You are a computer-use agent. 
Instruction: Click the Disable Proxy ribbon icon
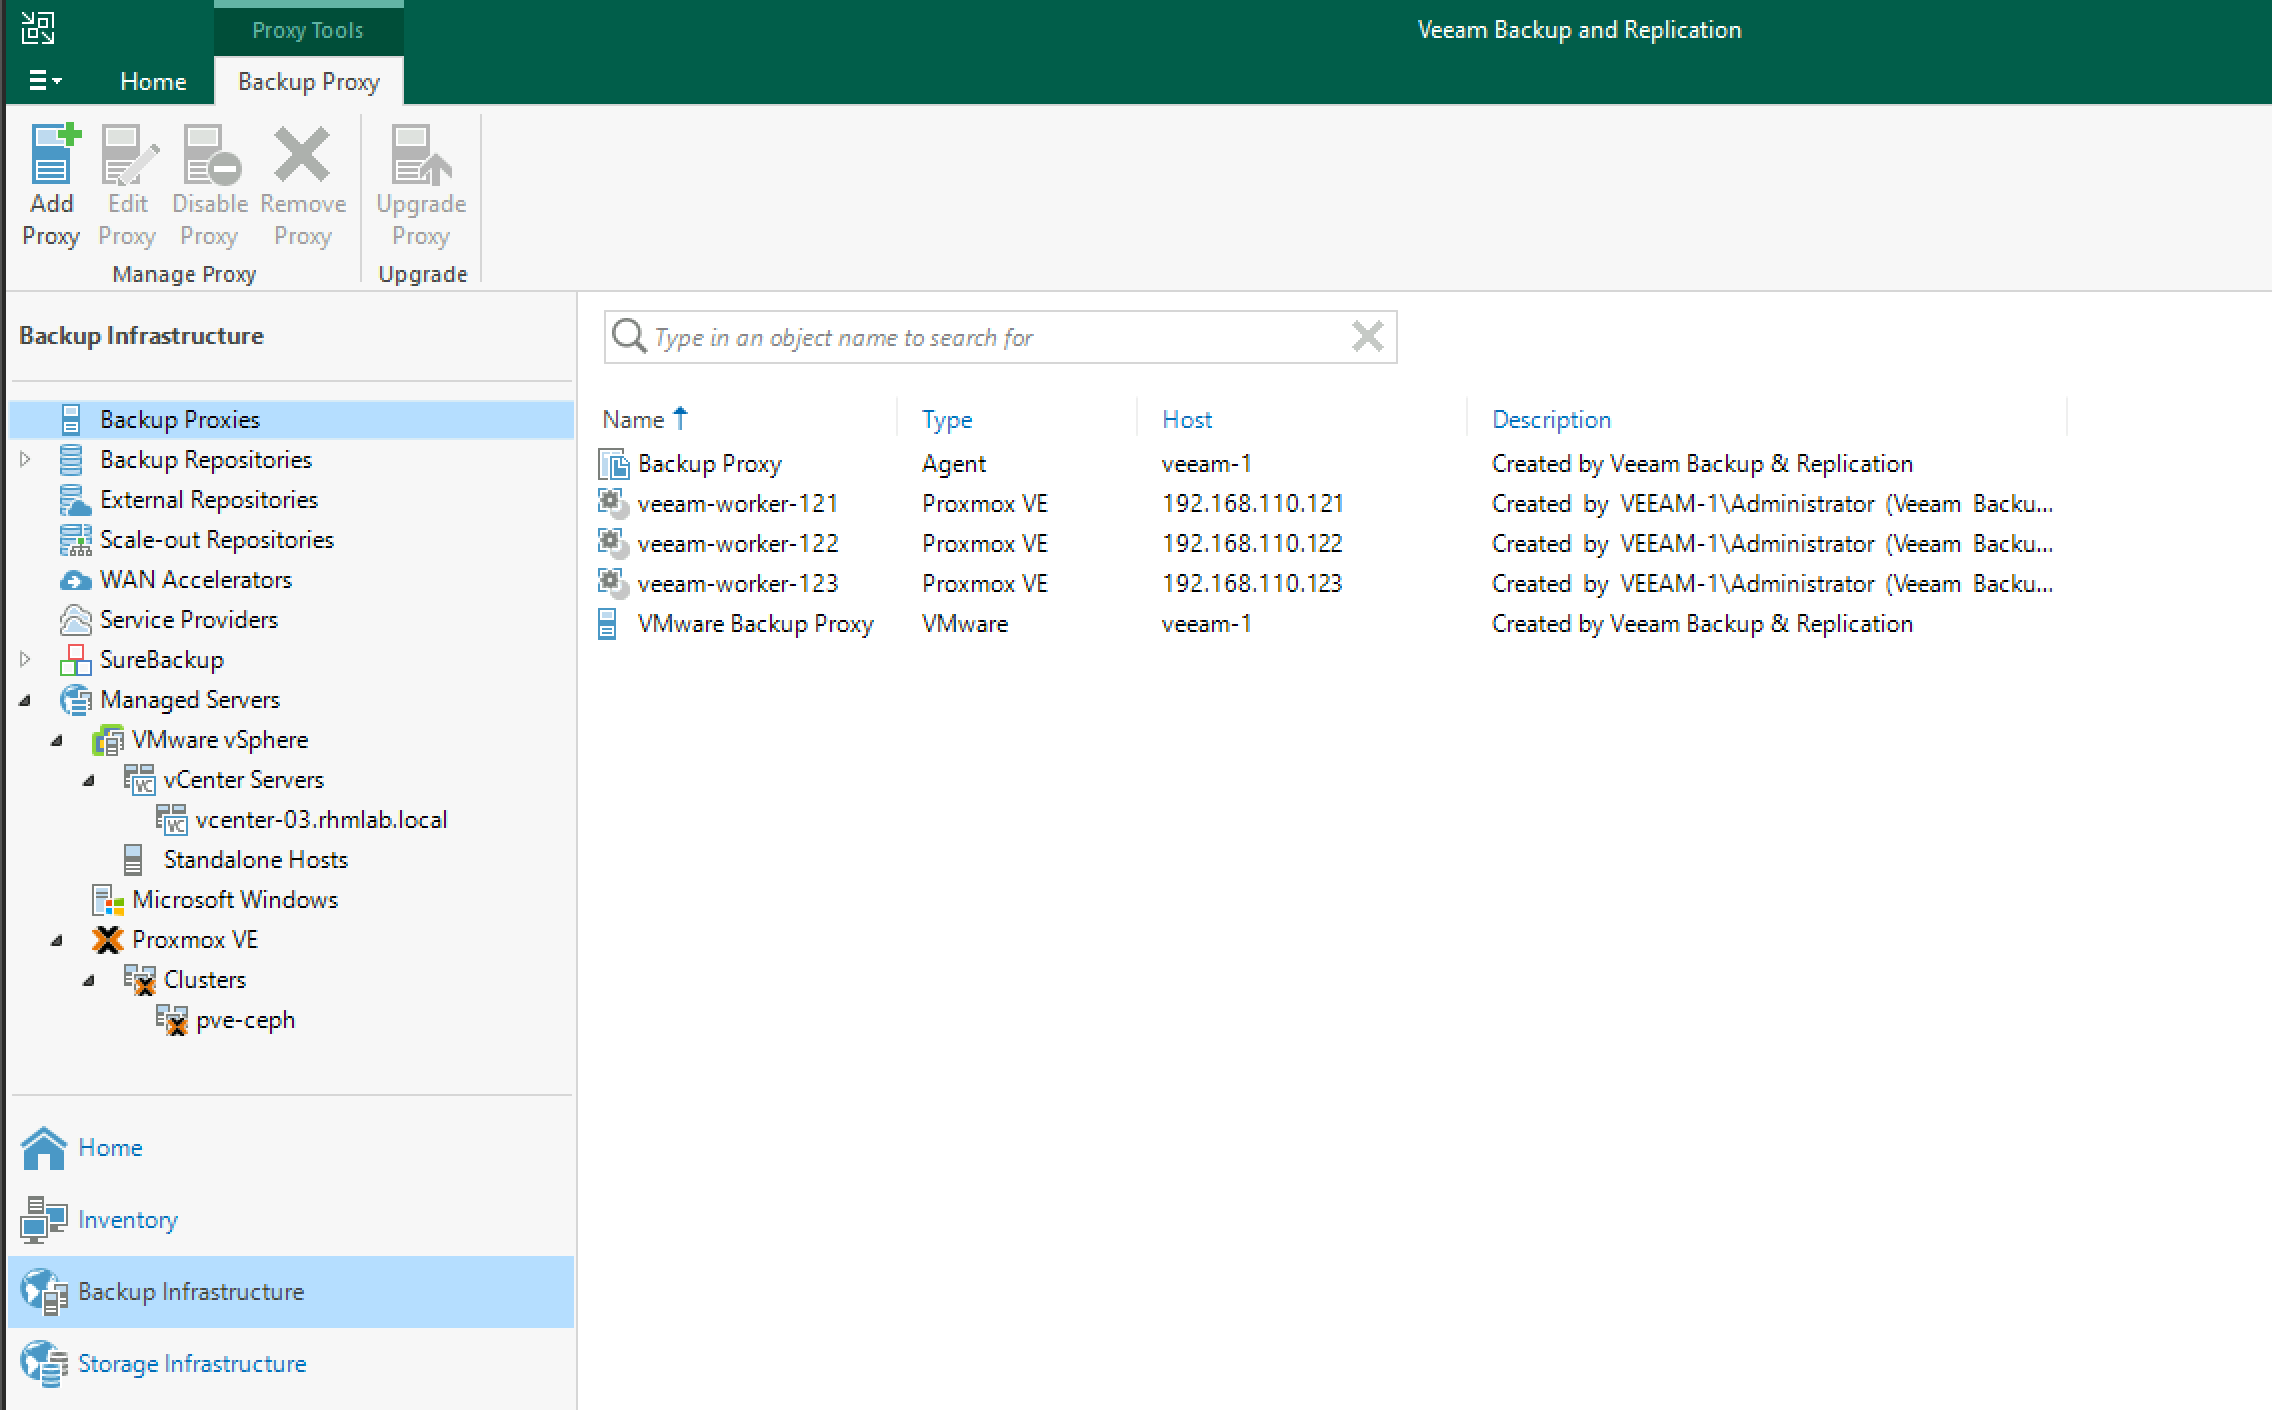pyautogui.click(x=211, y=154)
